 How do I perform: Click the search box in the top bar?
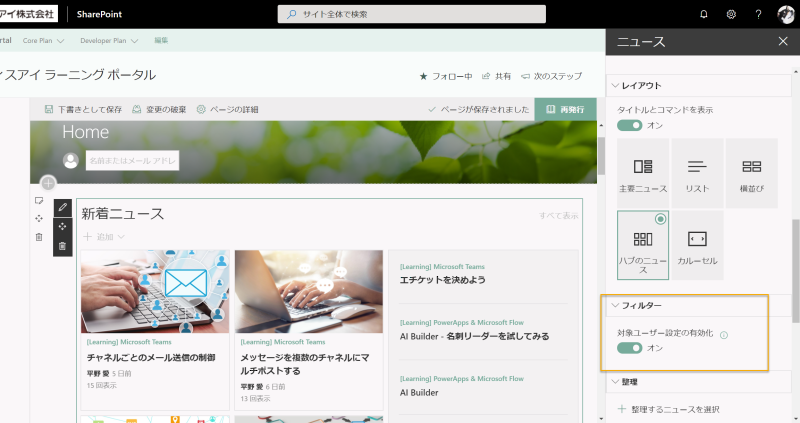pyautogui.click(x=411, y=14)
